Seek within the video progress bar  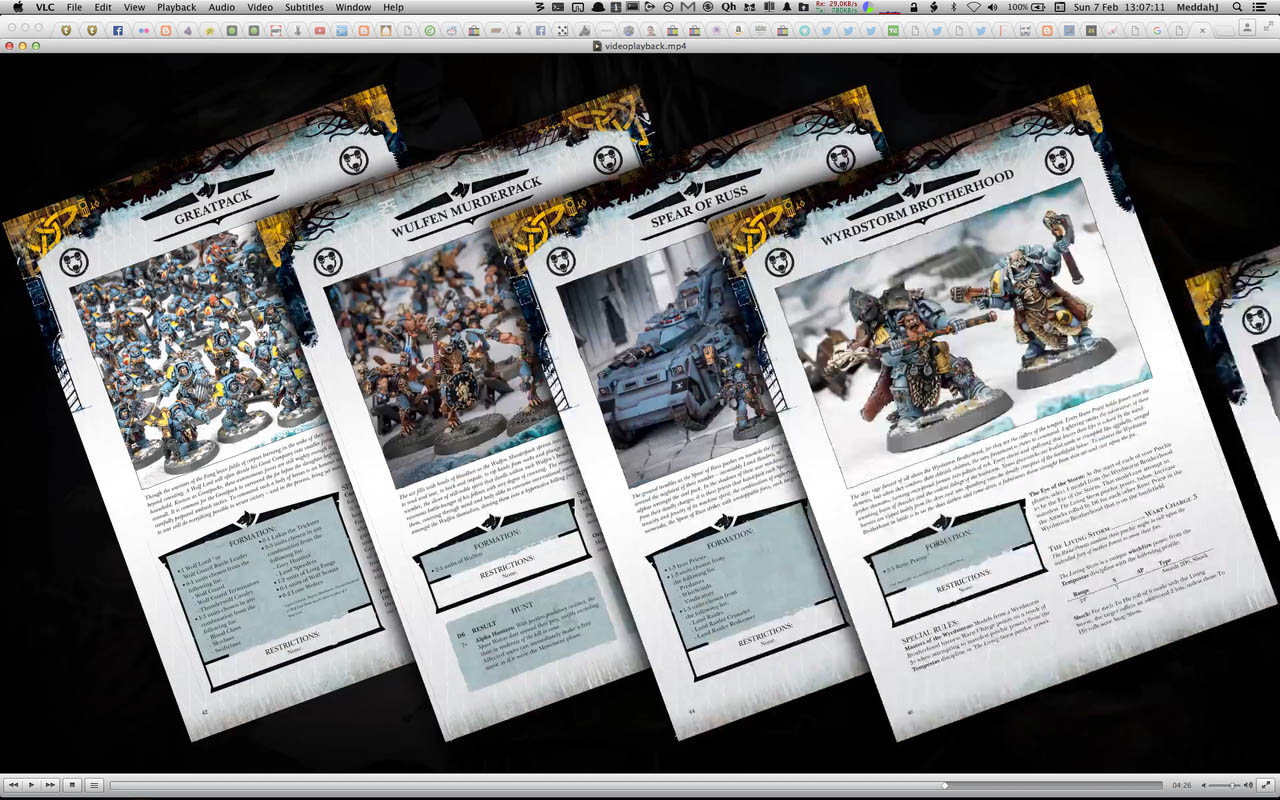point(636,786)
